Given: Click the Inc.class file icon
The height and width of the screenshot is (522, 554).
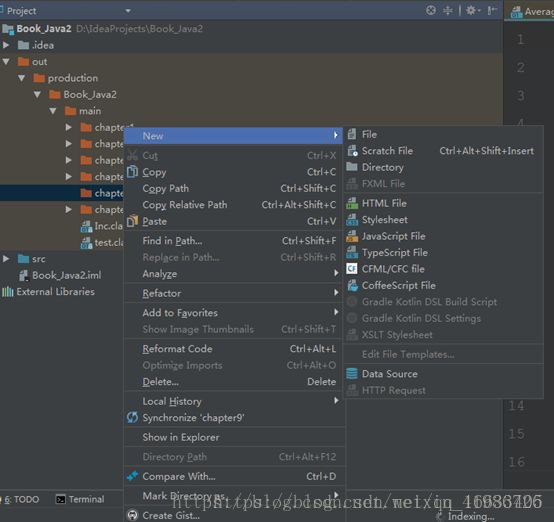Looking at the screenshot, I should coord(87,226).
